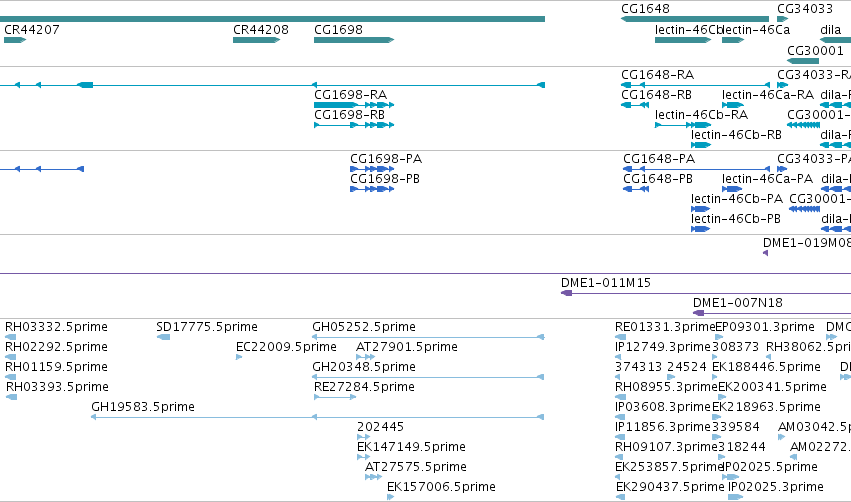851x502 pixels.
Task: Open the EC22009.5prime EST label
Action: point(286,347)
